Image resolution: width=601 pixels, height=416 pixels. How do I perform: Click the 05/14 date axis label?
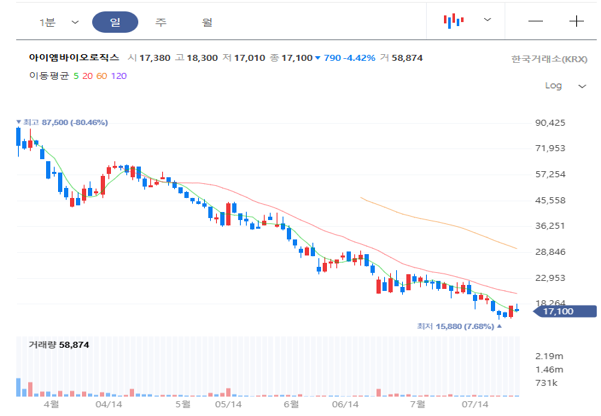[228, 404]
